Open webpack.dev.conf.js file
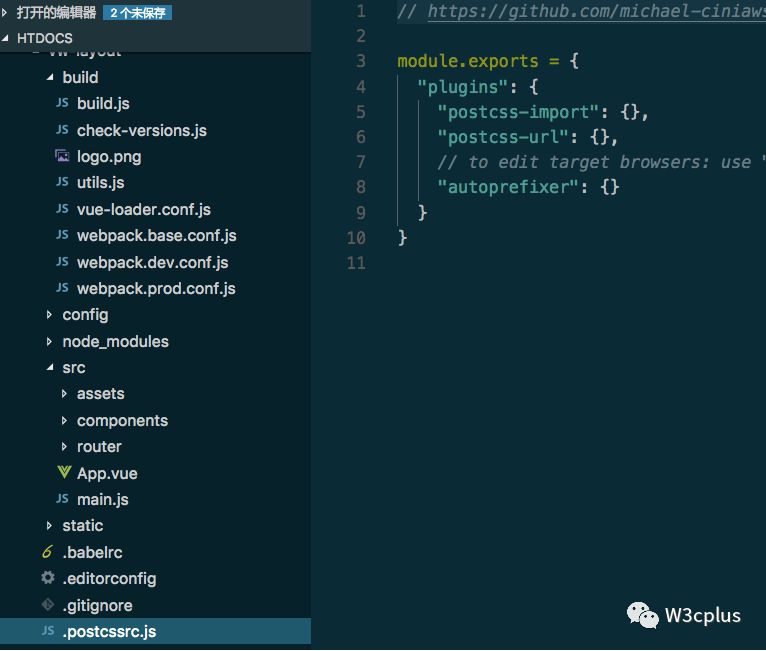The height and width of the screenshot is (651, 766). pos(152,263)
